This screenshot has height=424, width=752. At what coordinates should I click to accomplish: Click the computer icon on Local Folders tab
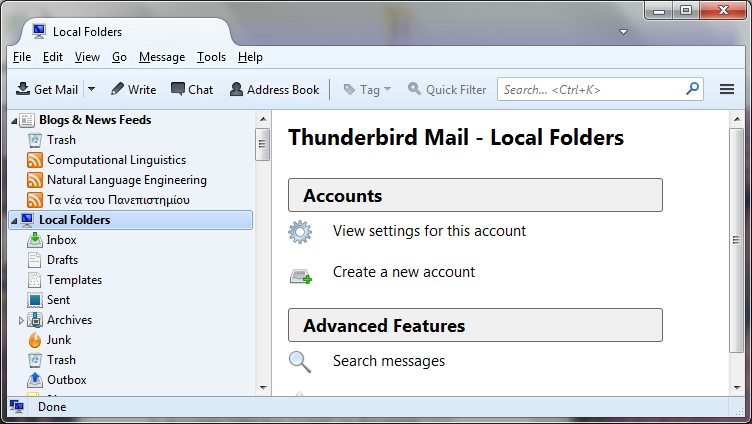pos(39,31)
